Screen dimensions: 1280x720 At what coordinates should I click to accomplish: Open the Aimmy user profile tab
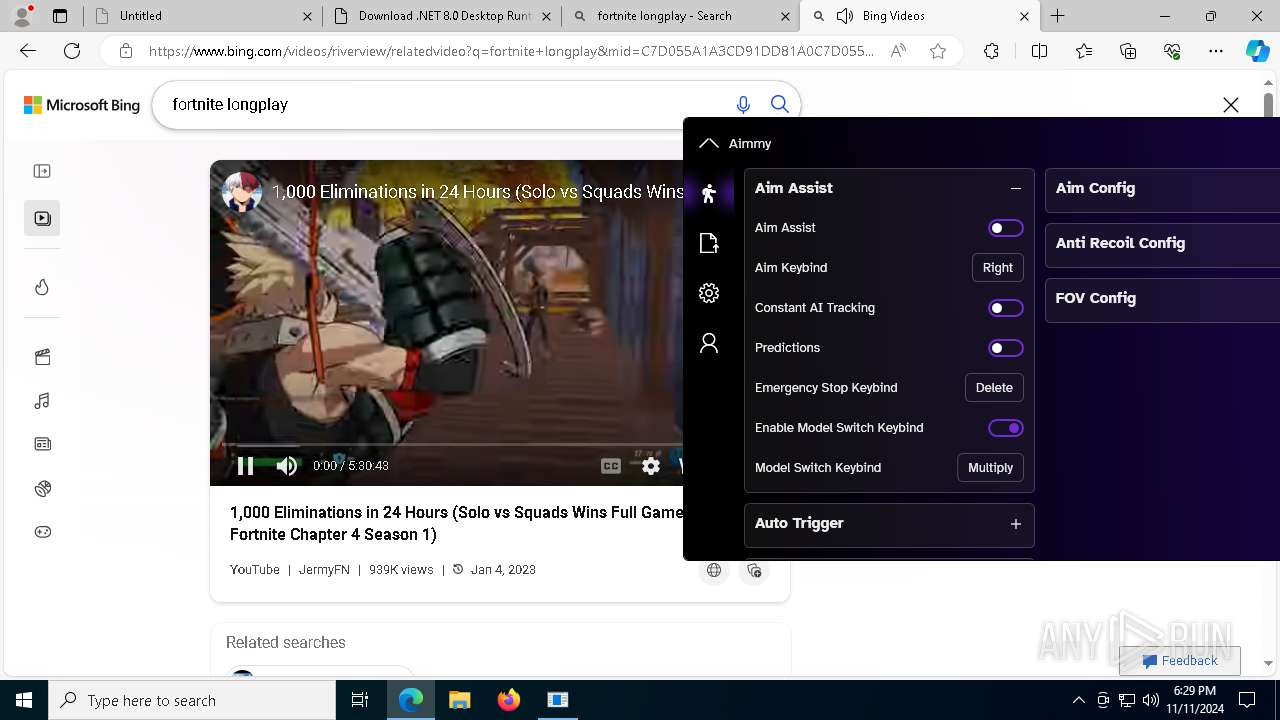point(709,343)
